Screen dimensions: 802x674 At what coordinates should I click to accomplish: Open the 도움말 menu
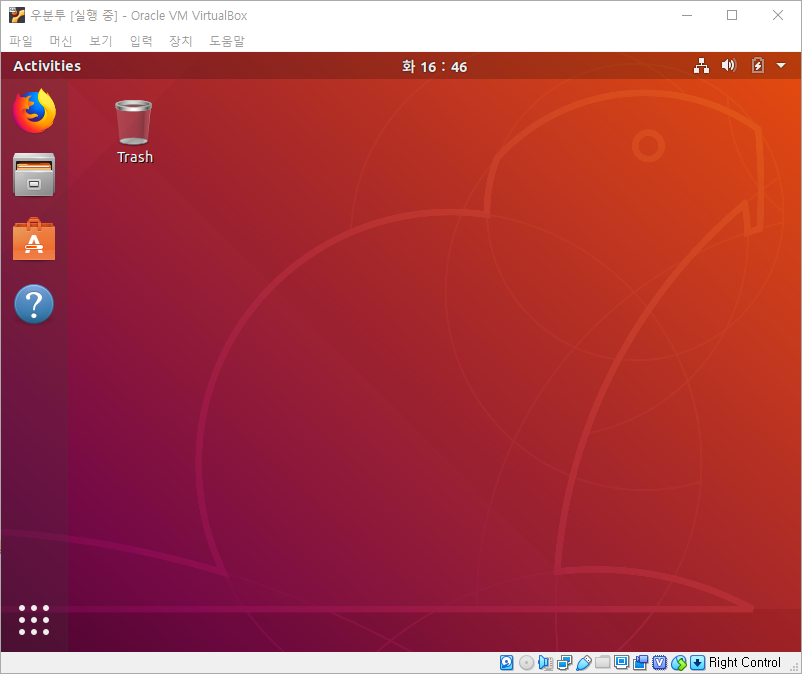[227, 41]
